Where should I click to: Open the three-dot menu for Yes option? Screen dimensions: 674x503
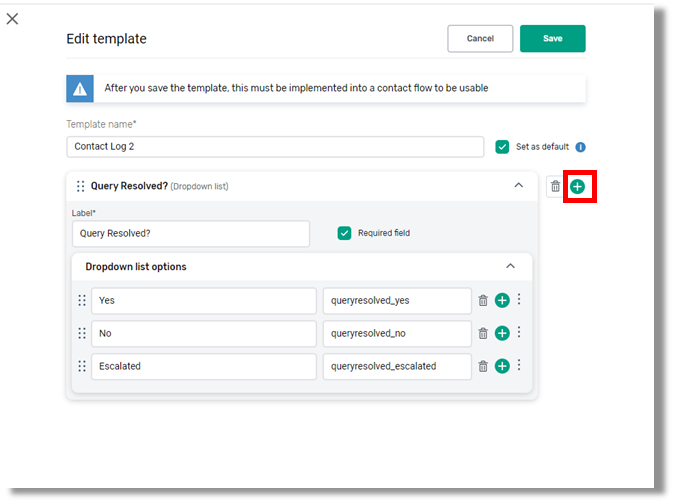[x=519, y=299]
